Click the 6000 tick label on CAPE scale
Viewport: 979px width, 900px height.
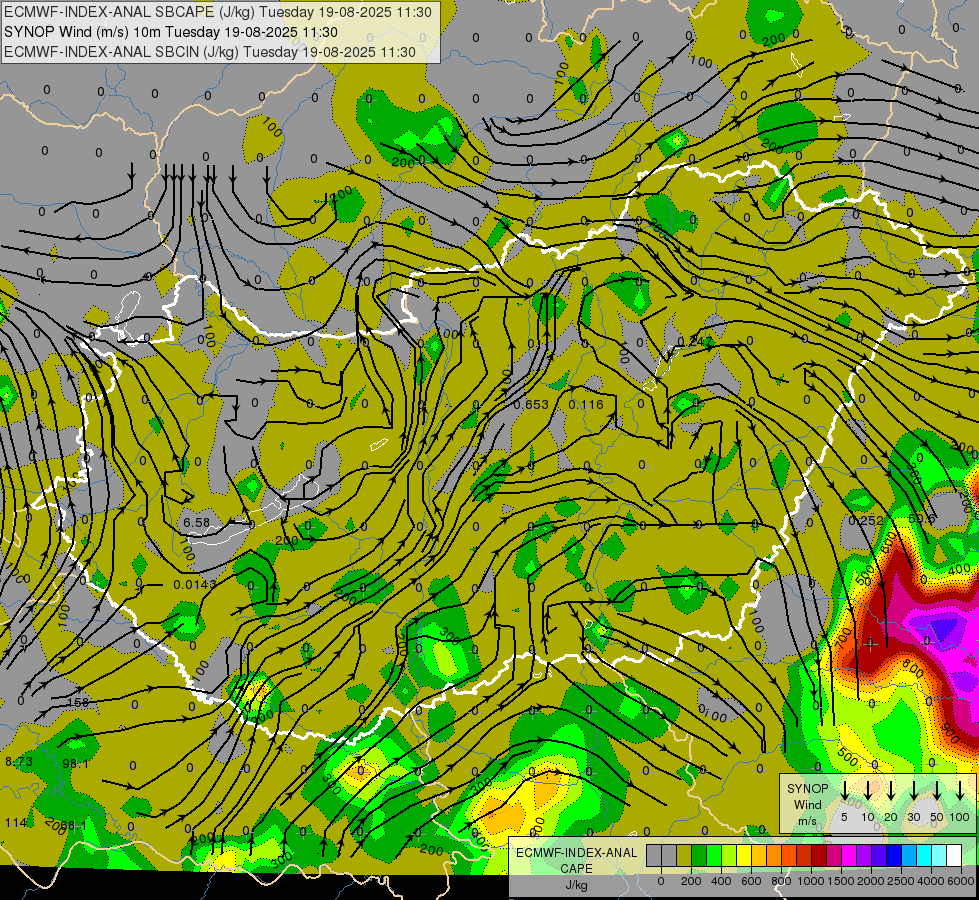point(961,881)
